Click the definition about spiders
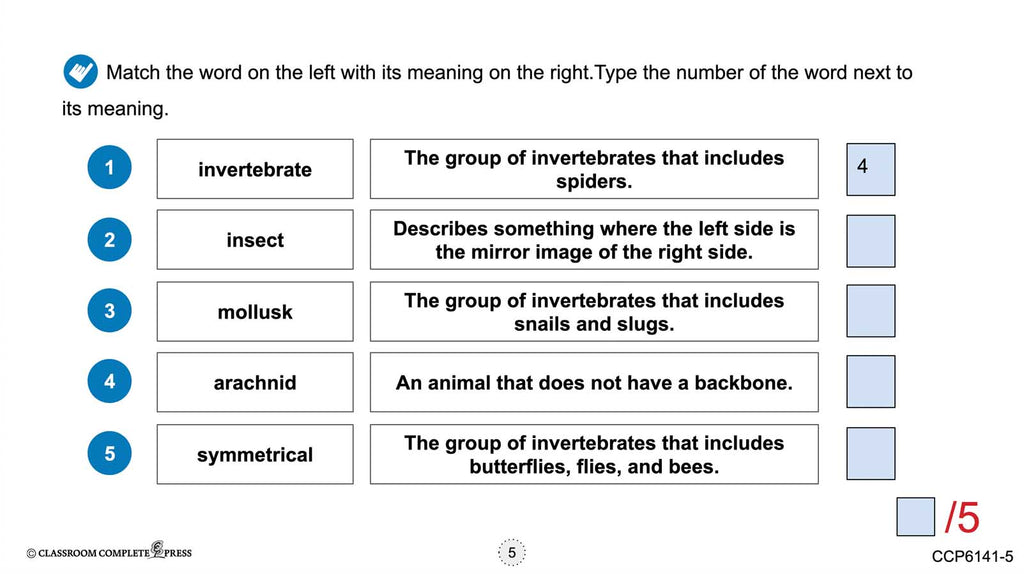1024x574 pixels. tap(594, 169)
